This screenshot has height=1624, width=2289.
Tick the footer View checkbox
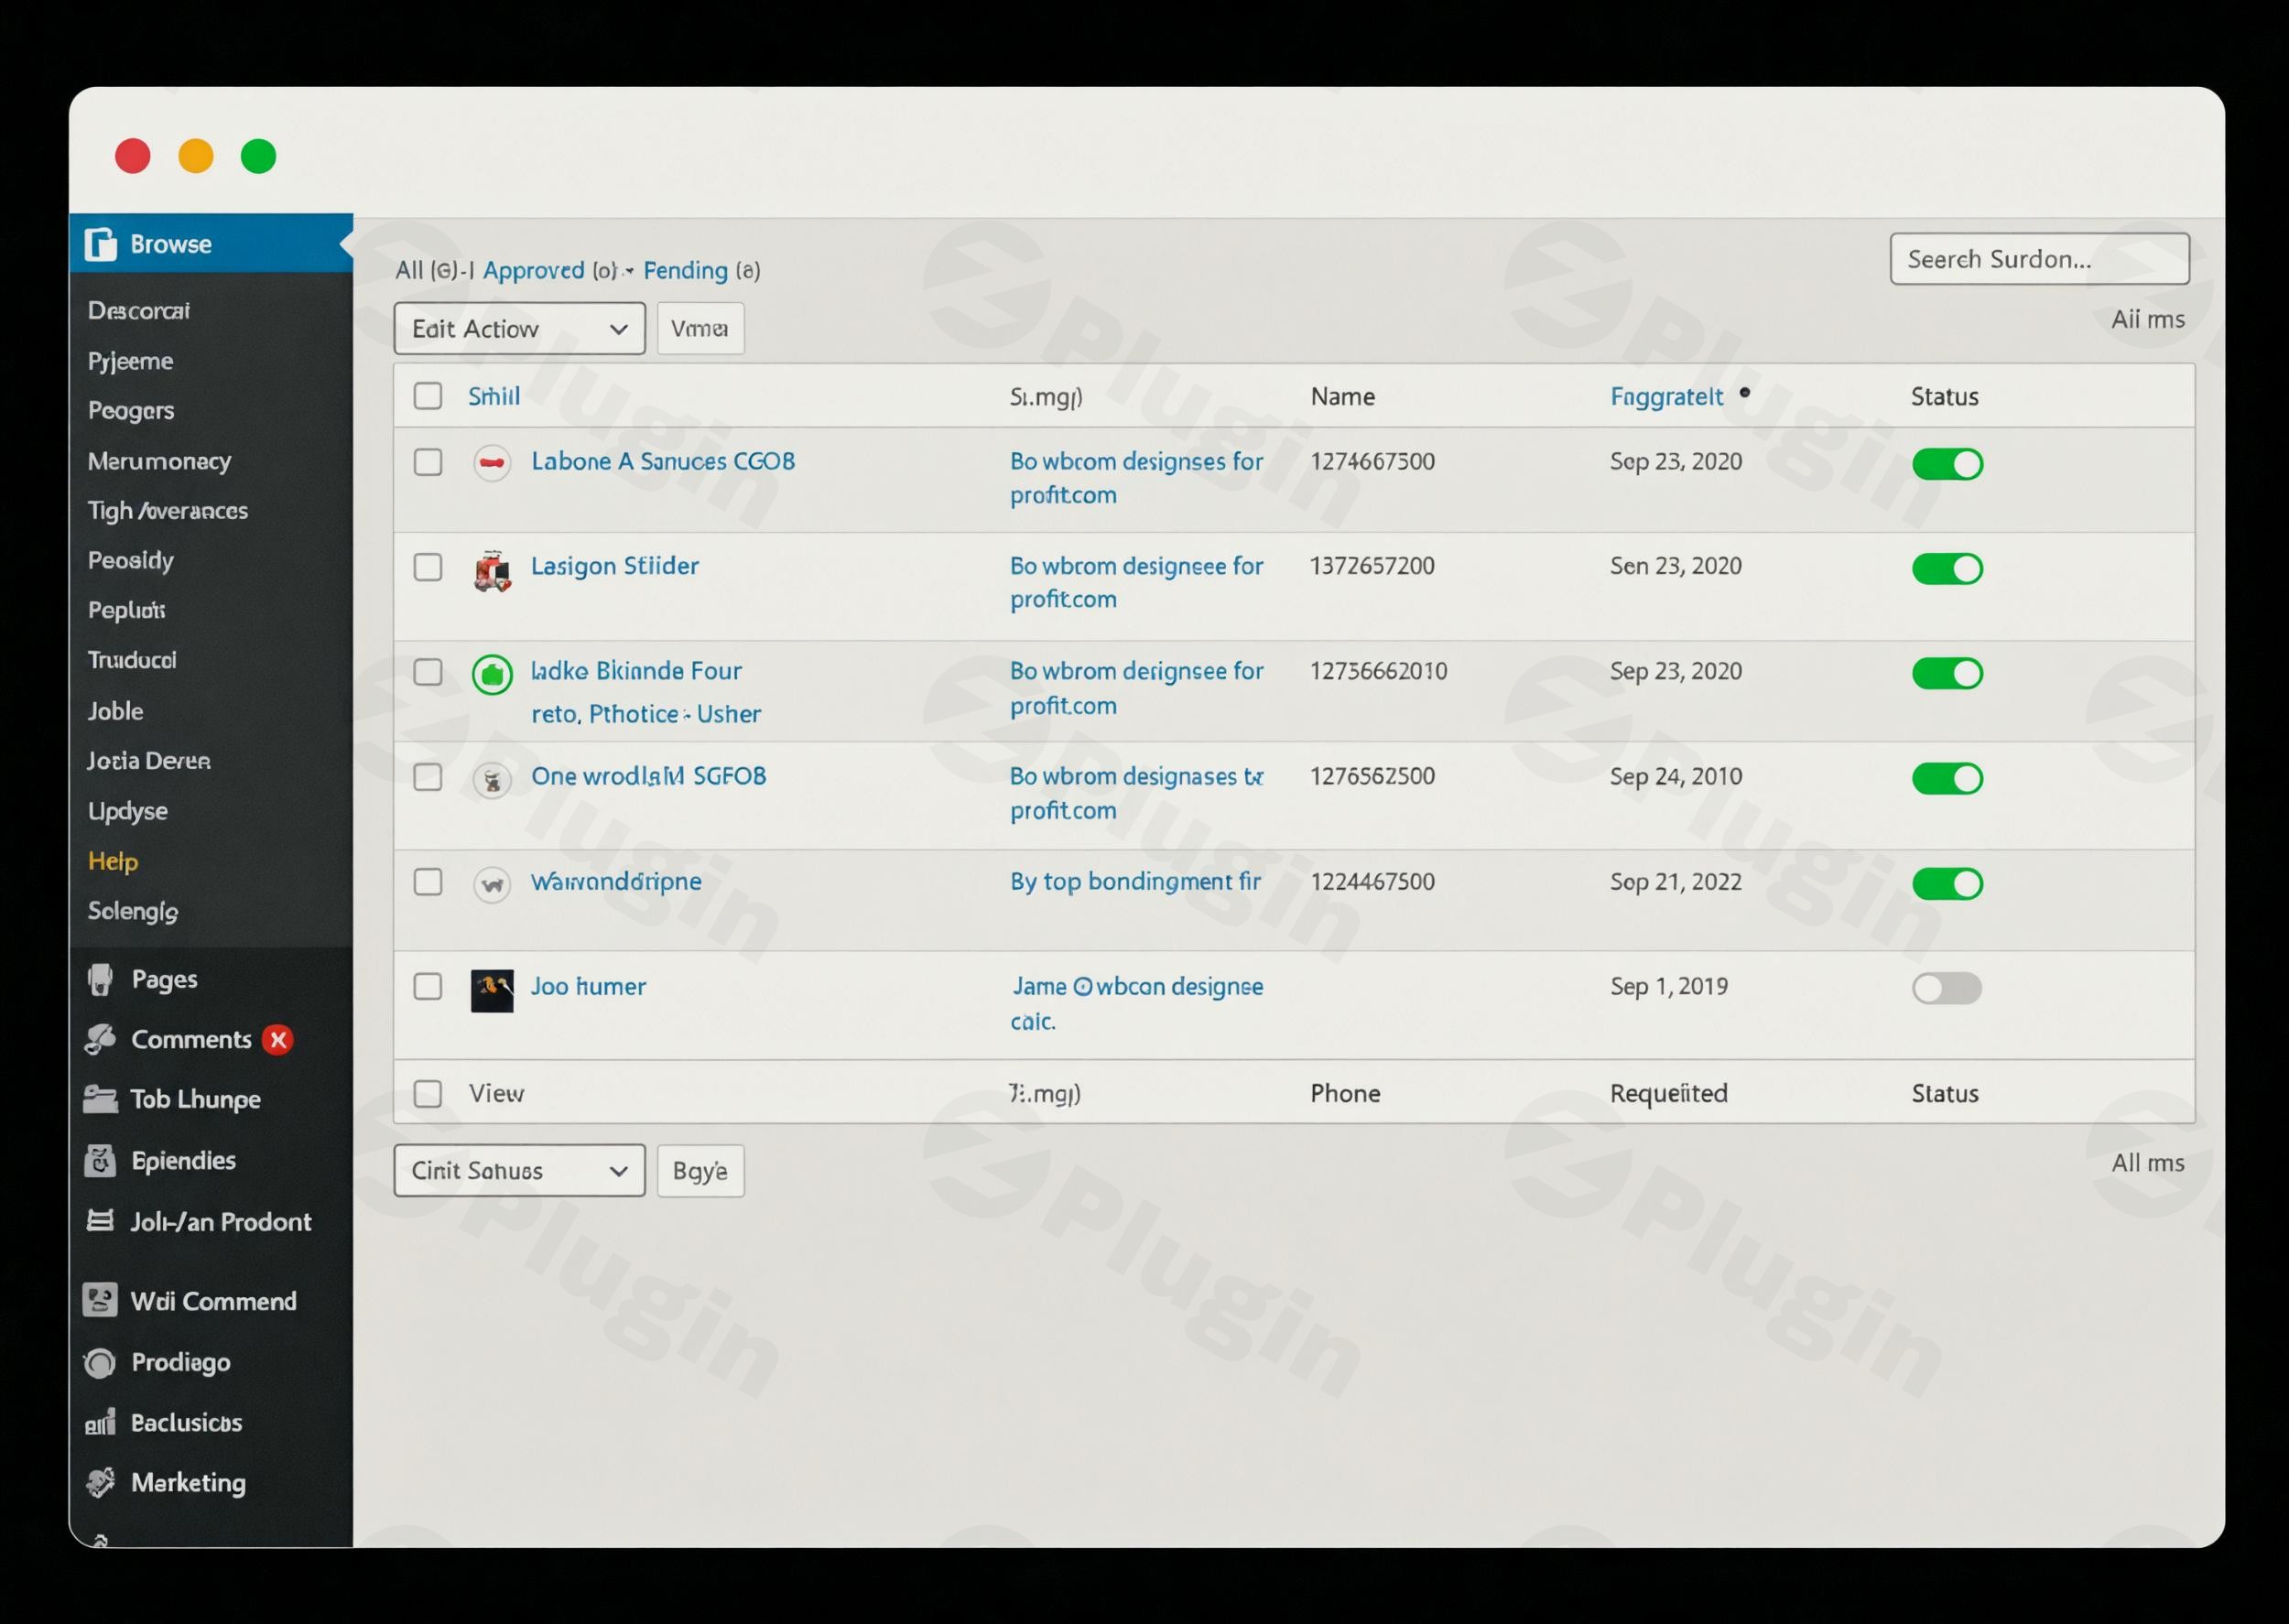[428, 1093]
